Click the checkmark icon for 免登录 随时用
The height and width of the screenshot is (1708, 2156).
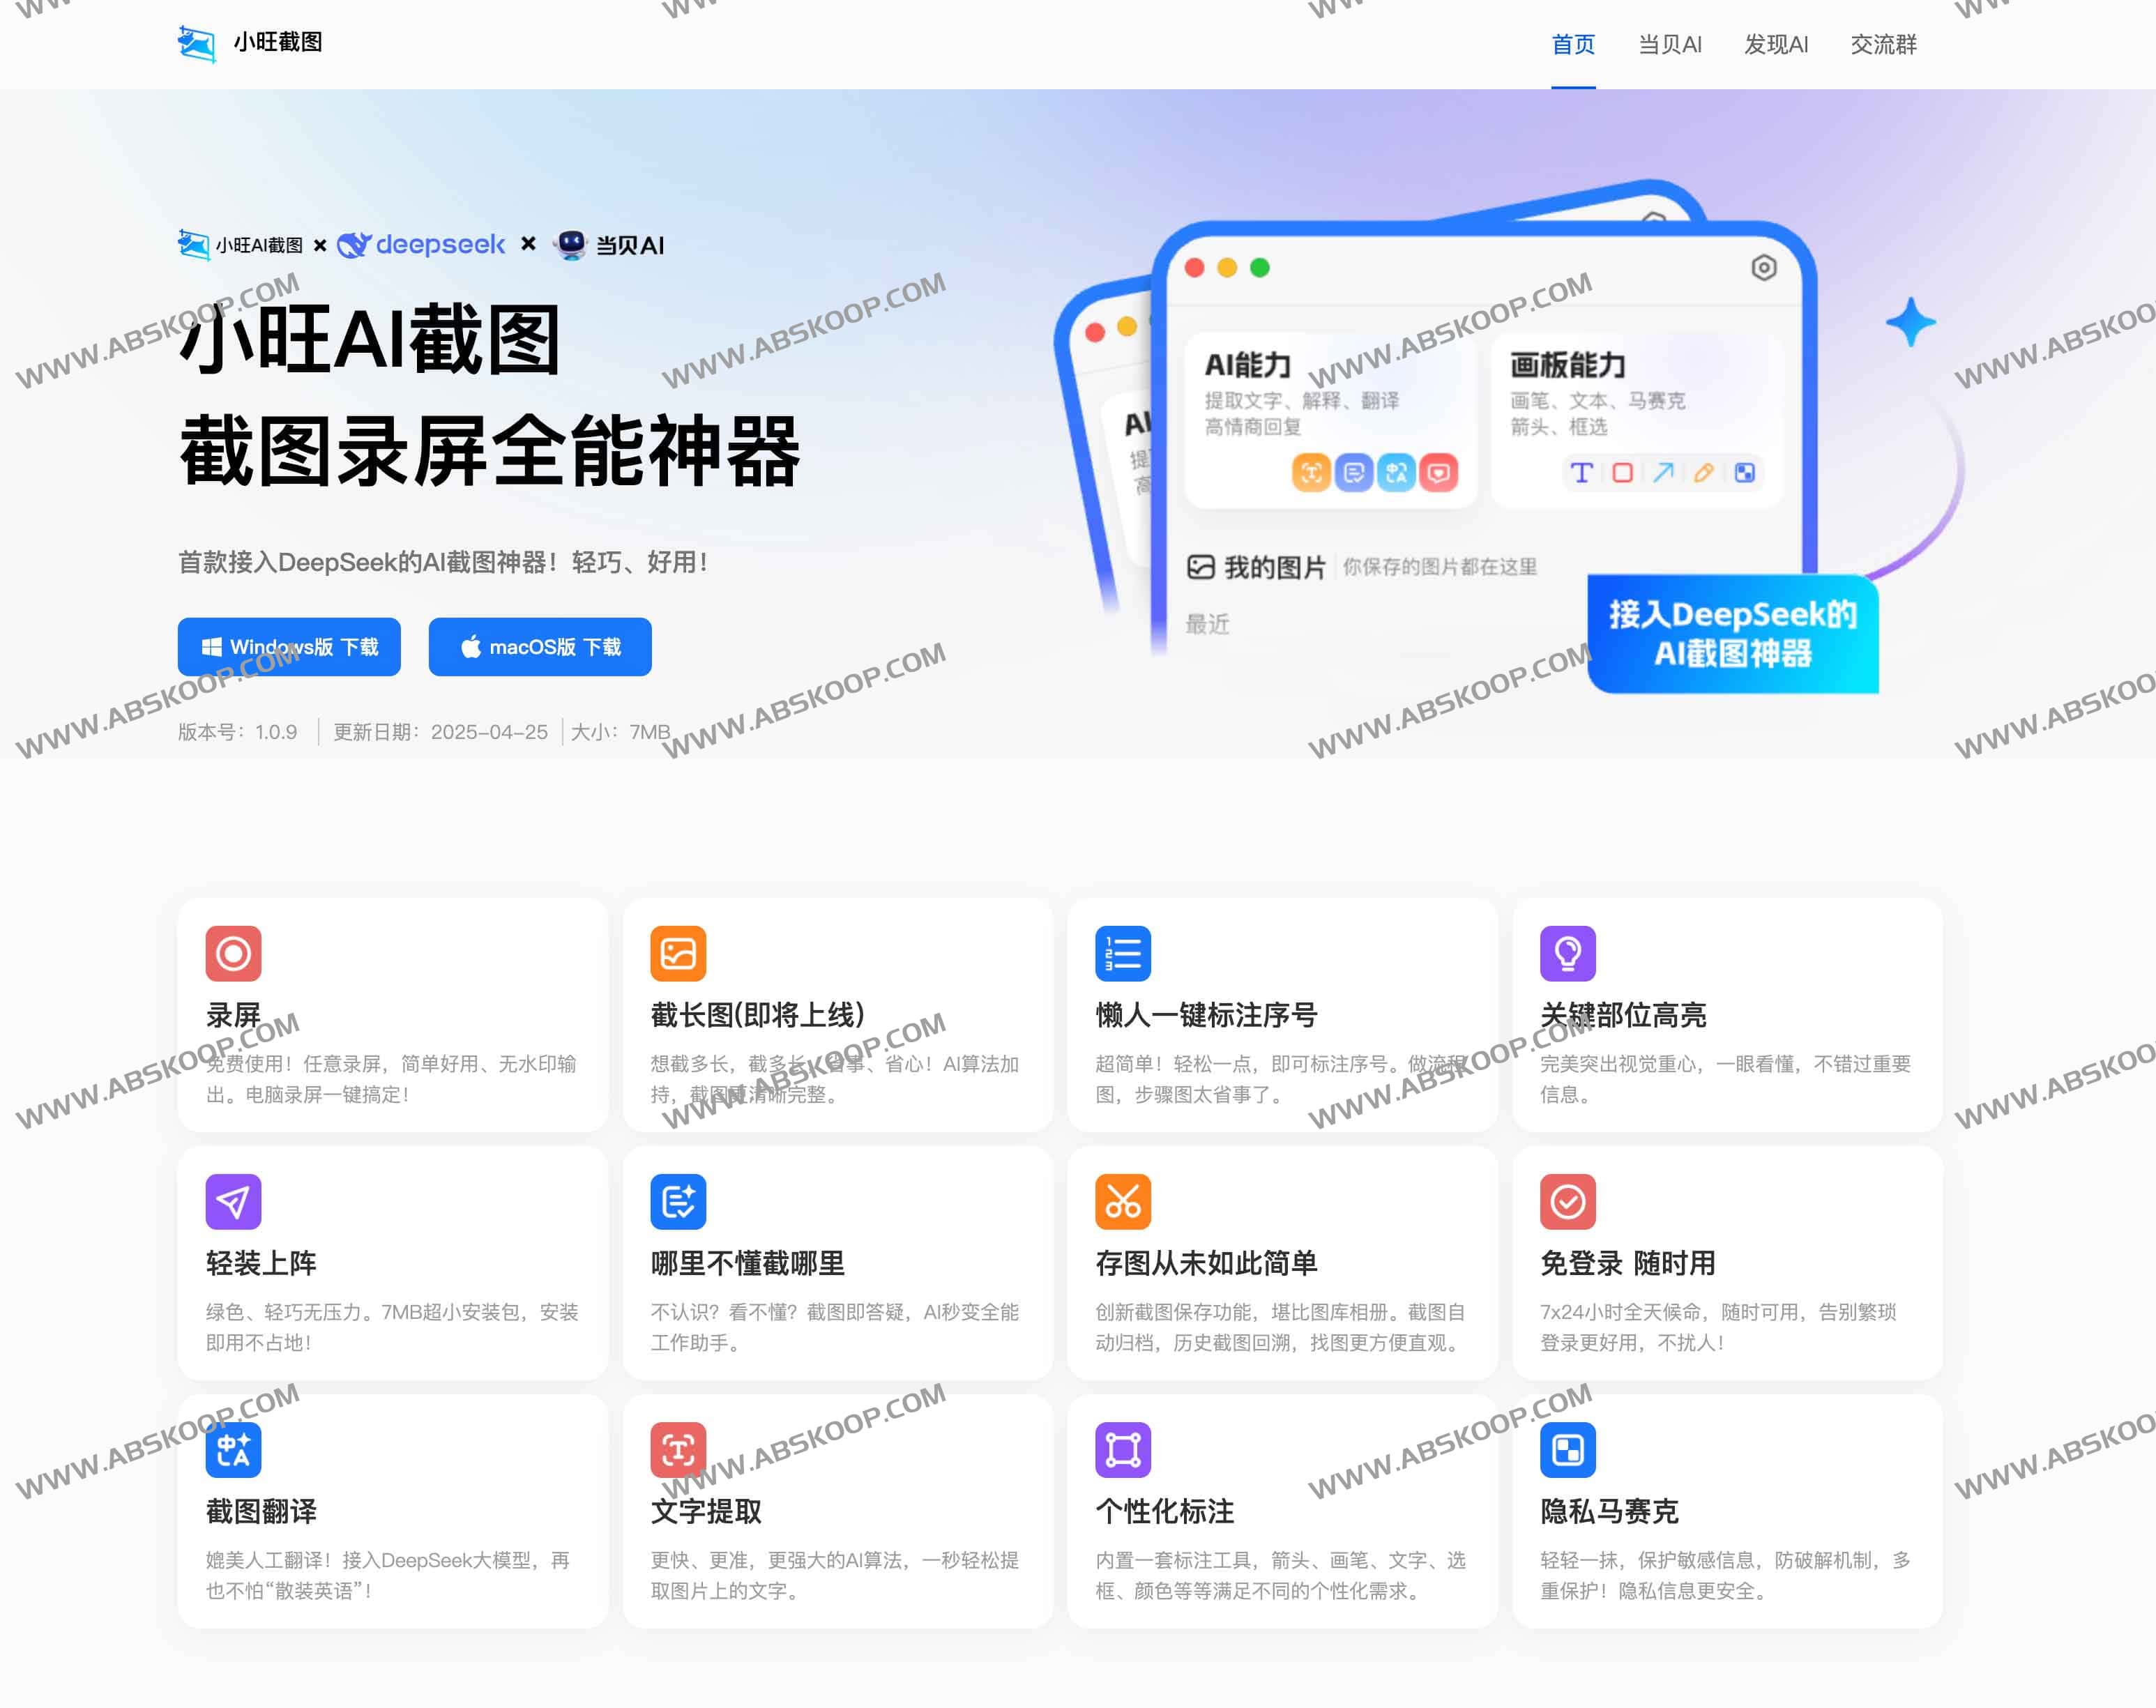1568,1201
